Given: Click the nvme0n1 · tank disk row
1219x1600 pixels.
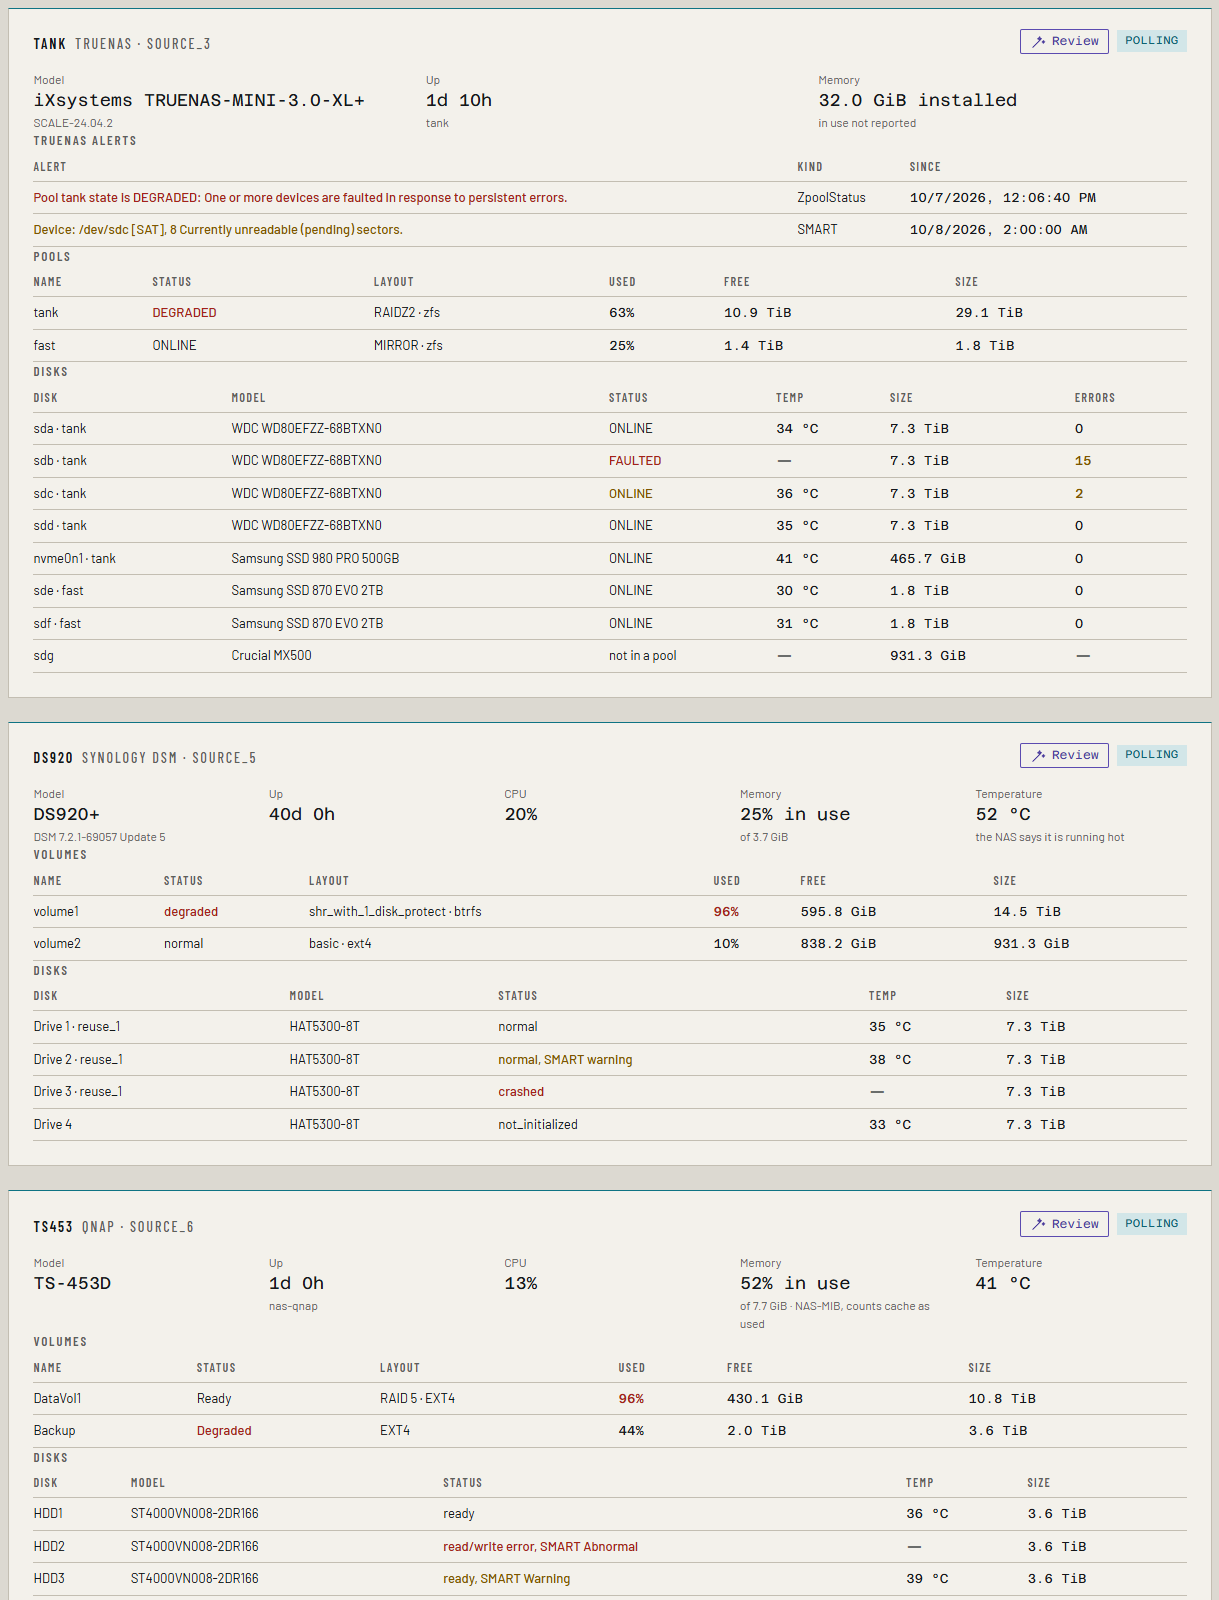Looking at the screenshot, I should click(610, 559).
